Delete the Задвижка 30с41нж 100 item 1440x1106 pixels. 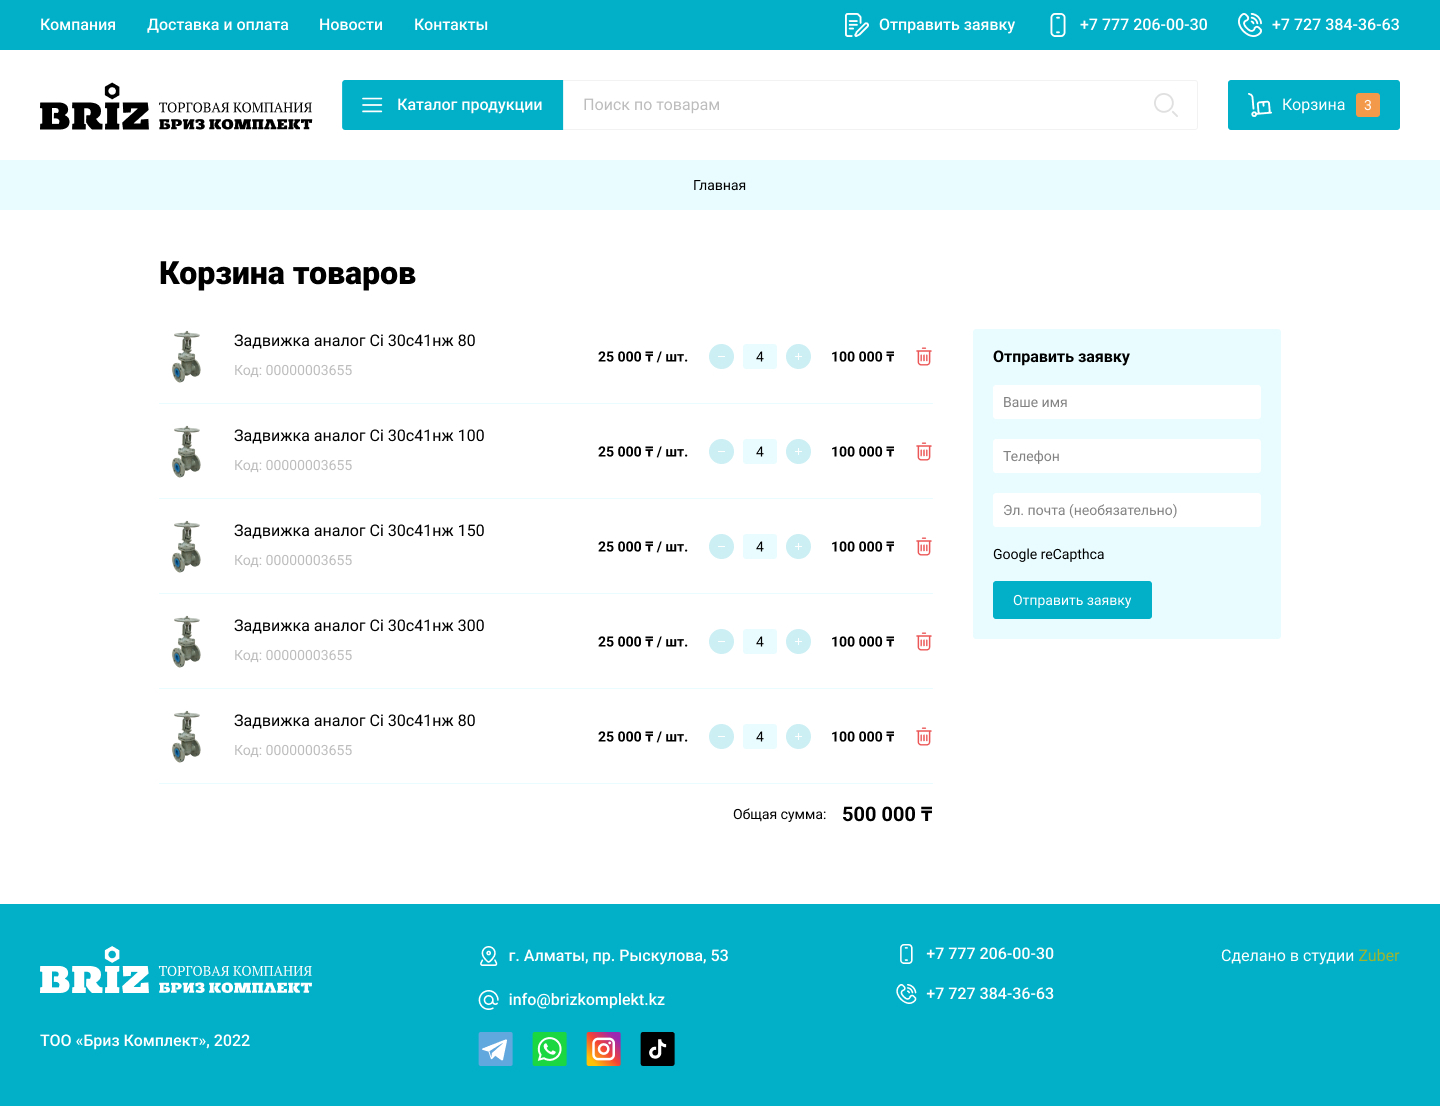(924, 452)
